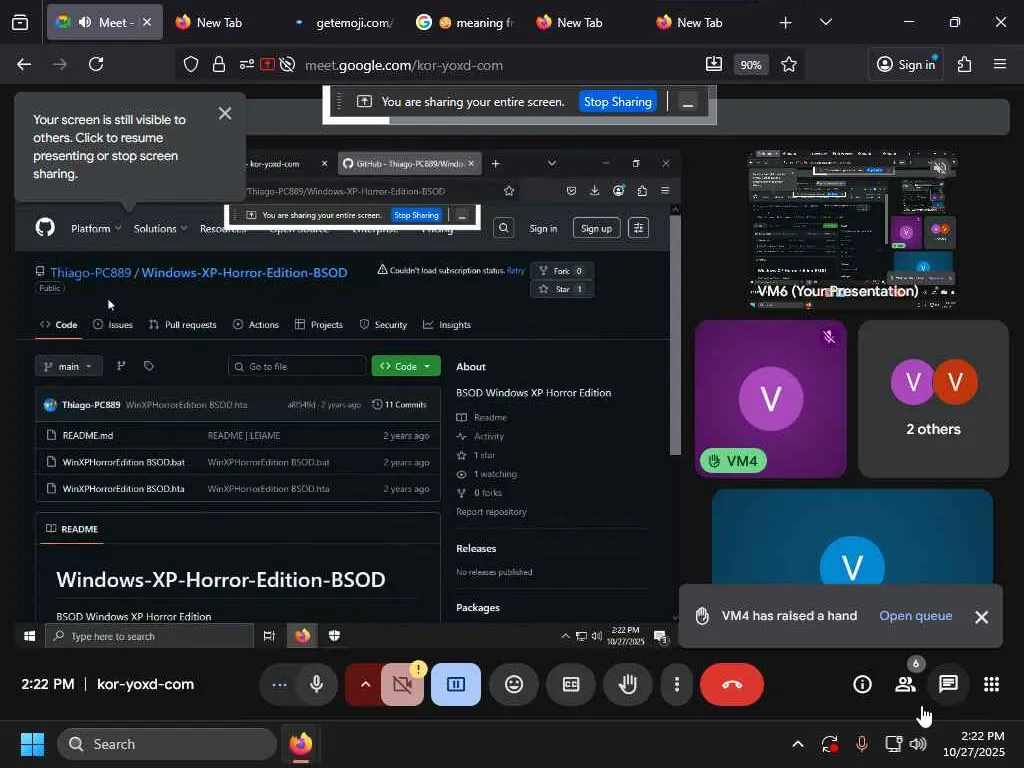The width and height of the screenshot is (1024, 768).
Task: Click the Solutions menu in shared GitHub page
Action: point(161,229)
